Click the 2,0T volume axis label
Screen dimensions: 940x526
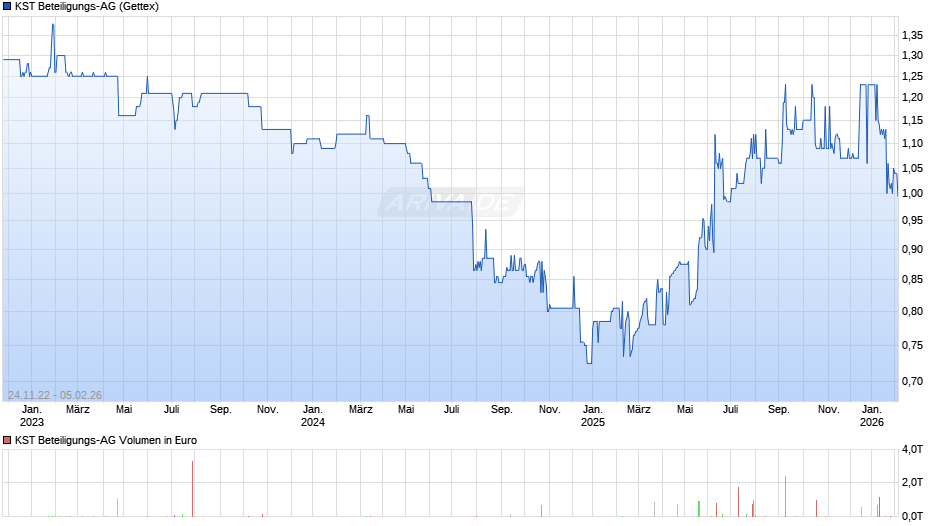(x=912, y=483)
